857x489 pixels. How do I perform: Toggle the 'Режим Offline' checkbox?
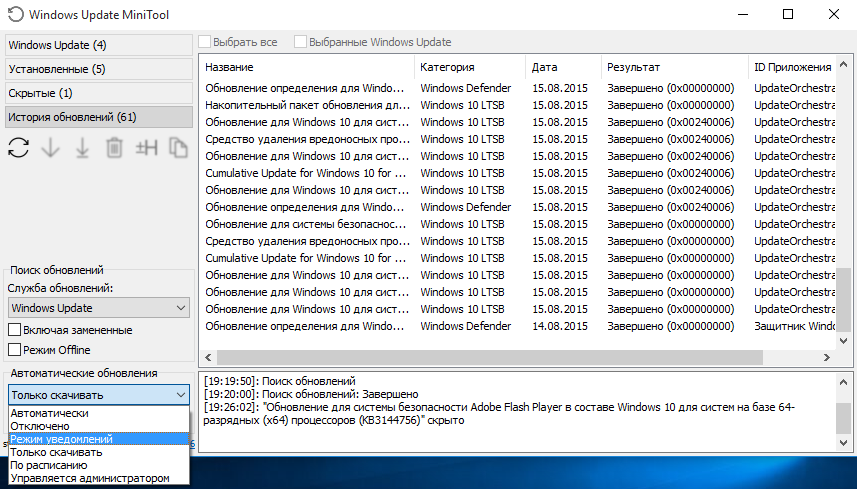pyautogui.click(x=15, y=350)
